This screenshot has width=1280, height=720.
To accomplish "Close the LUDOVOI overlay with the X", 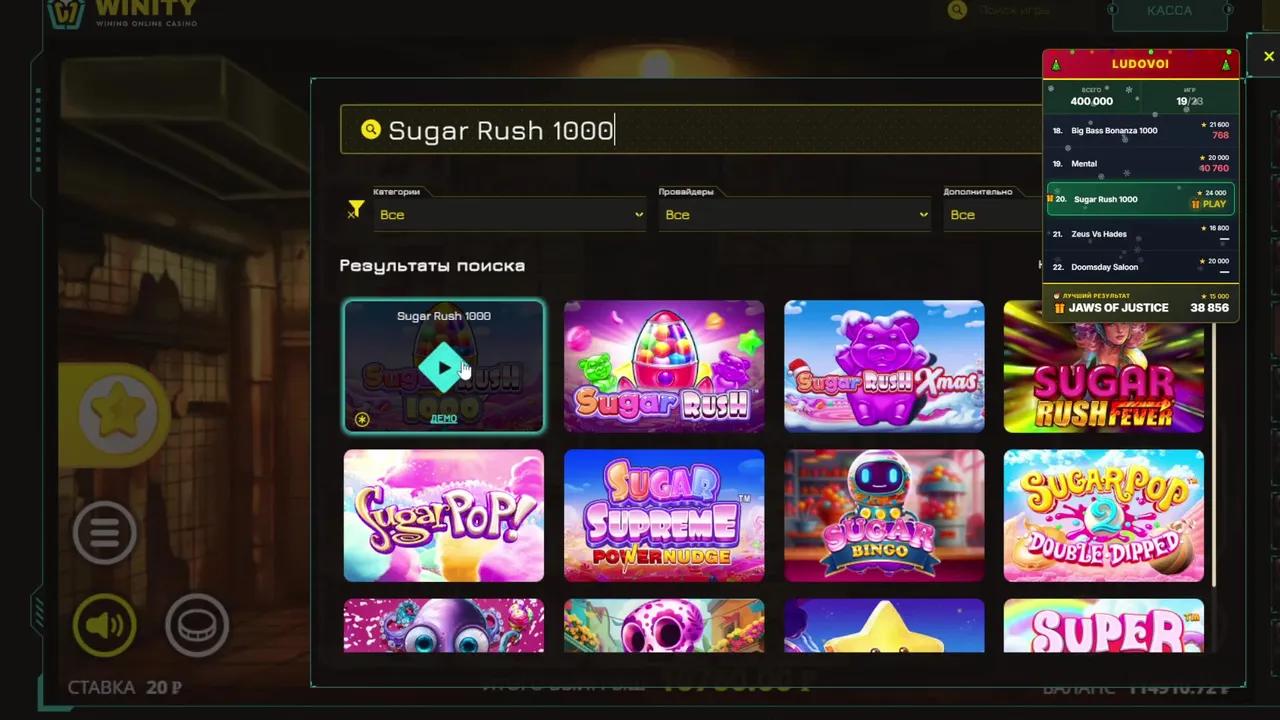I will (x=1269, y=57).
